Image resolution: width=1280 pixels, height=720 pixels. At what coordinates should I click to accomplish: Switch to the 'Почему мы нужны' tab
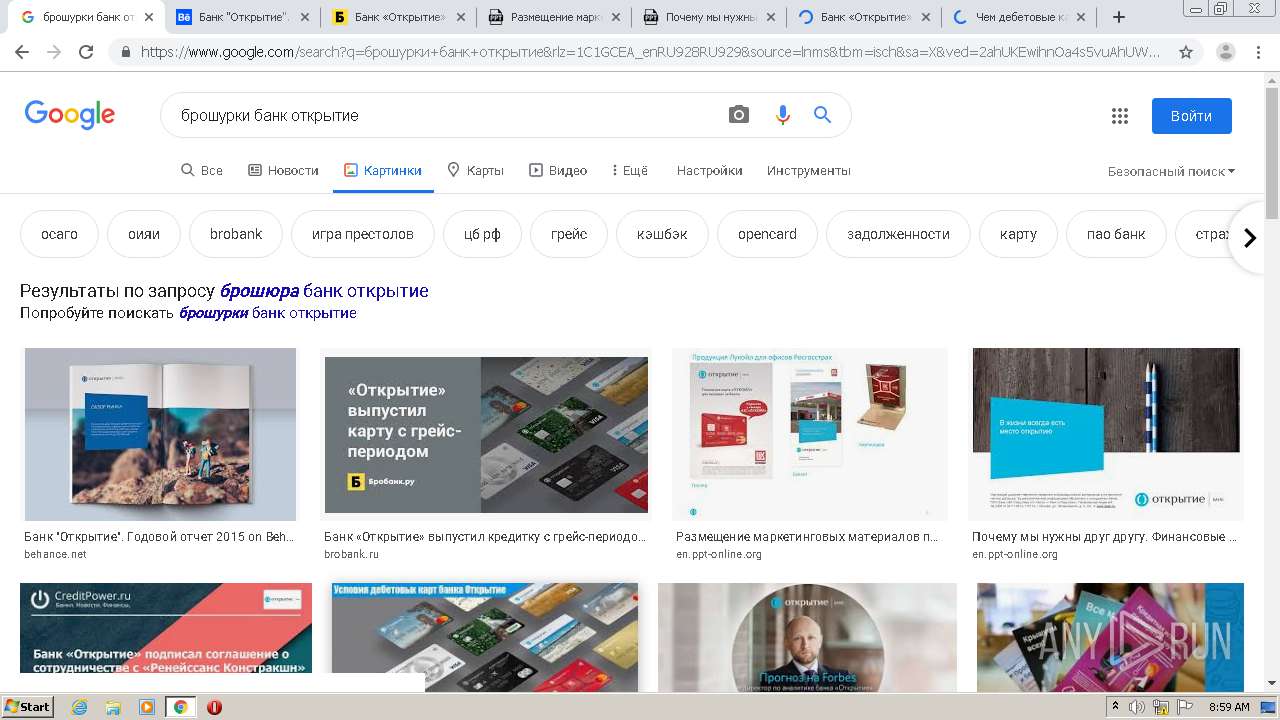click(709, 17)
